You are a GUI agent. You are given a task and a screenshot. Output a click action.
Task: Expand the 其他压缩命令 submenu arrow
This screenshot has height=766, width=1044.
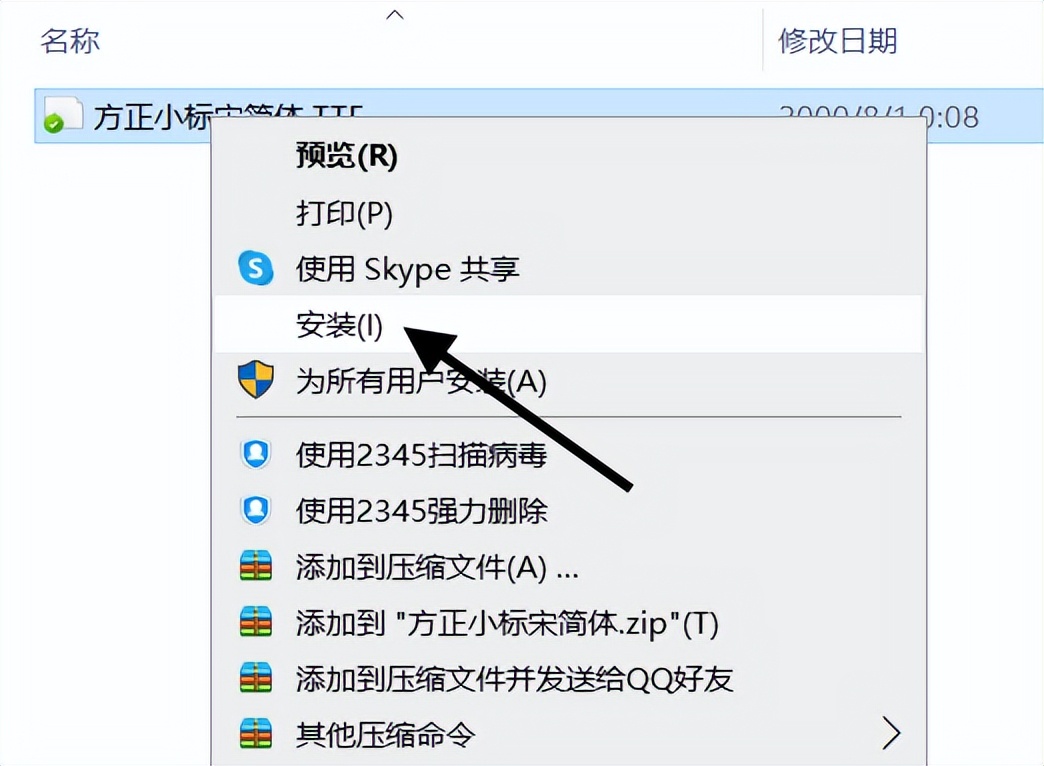click(891, 733)
